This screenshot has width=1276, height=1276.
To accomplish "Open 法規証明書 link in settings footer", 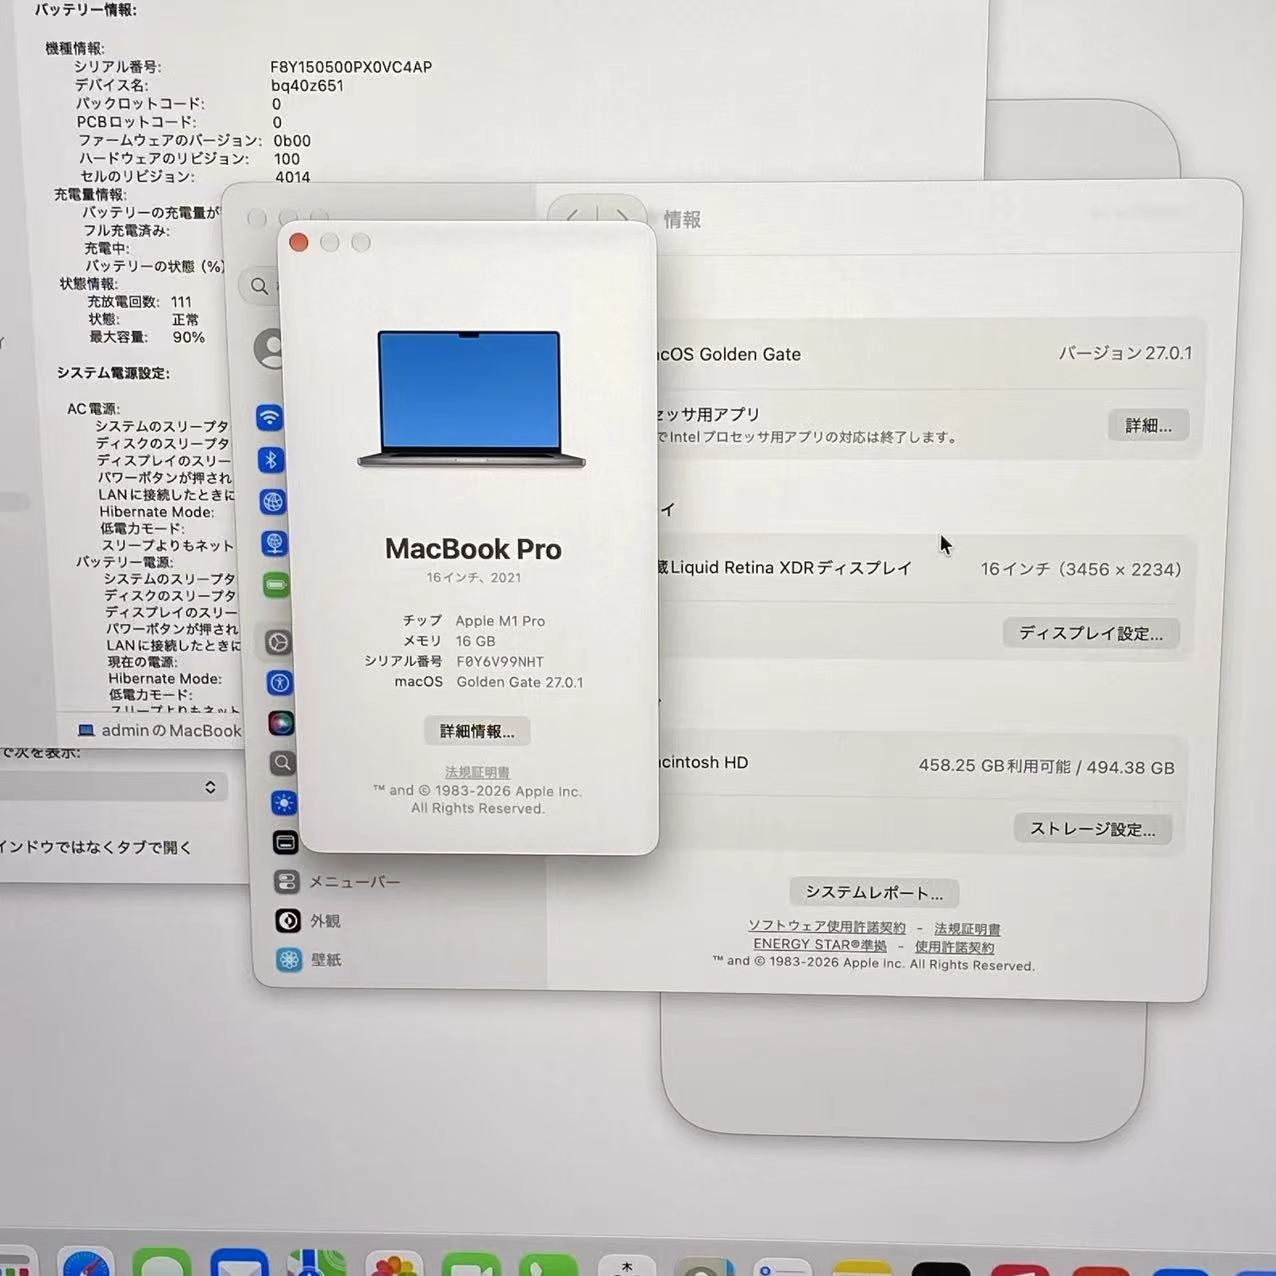I will (x=967, y=929).
